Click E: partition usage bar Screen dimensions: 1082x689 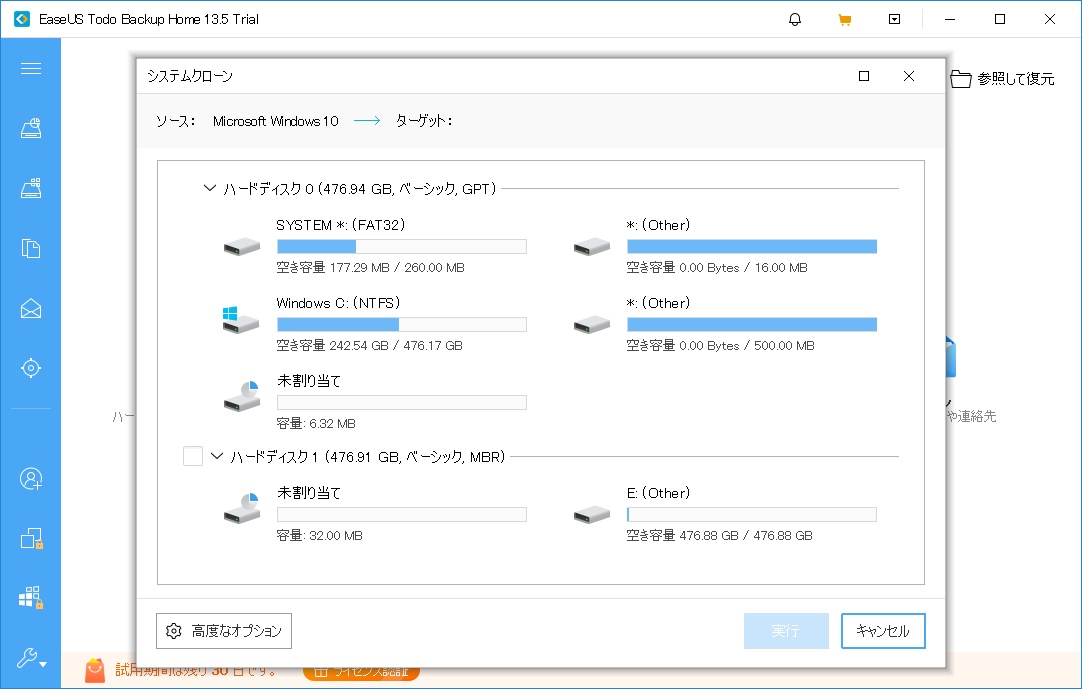751,514
